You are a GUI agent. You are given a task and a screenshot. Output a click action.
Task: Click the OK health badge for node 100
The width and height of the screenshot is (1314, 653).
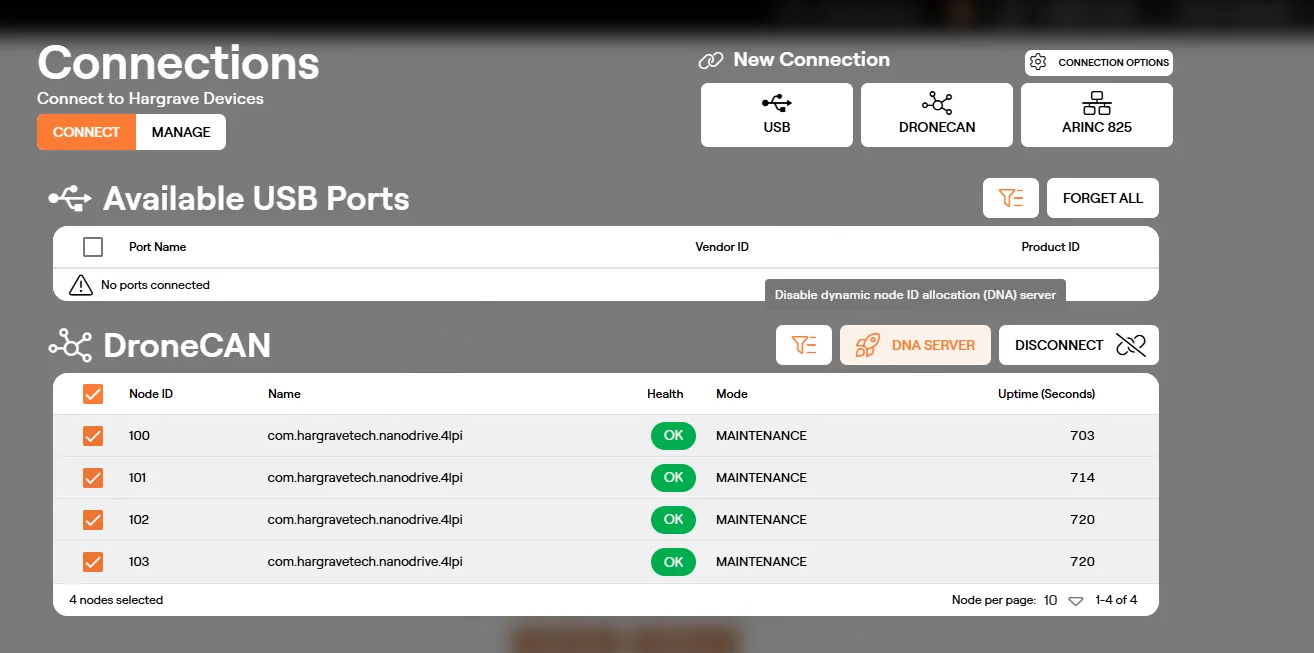tap(673, 436)
